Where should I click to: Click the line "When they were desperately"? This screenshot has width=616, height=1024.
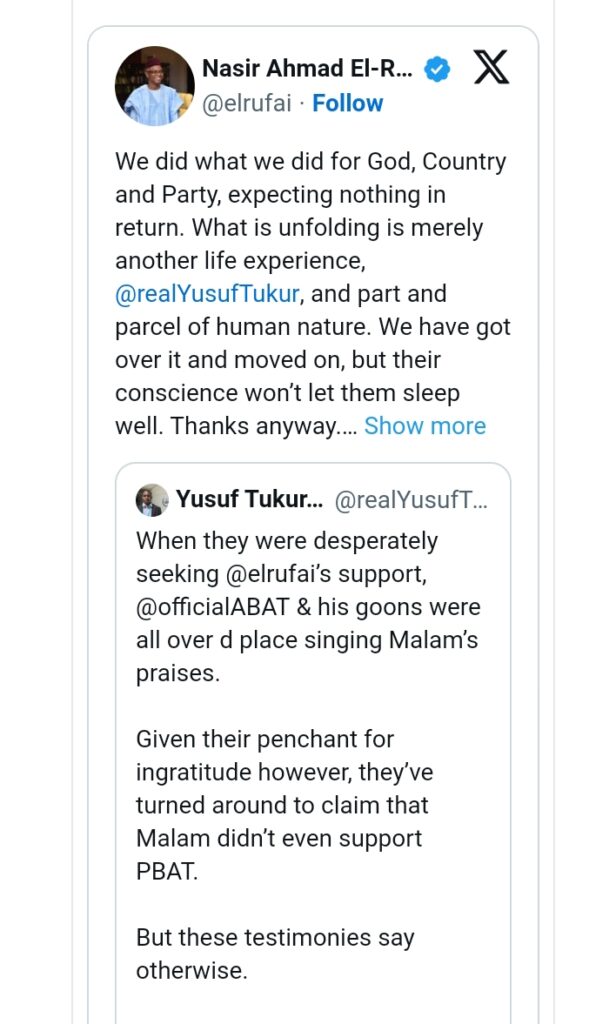[x=287, y=541]
